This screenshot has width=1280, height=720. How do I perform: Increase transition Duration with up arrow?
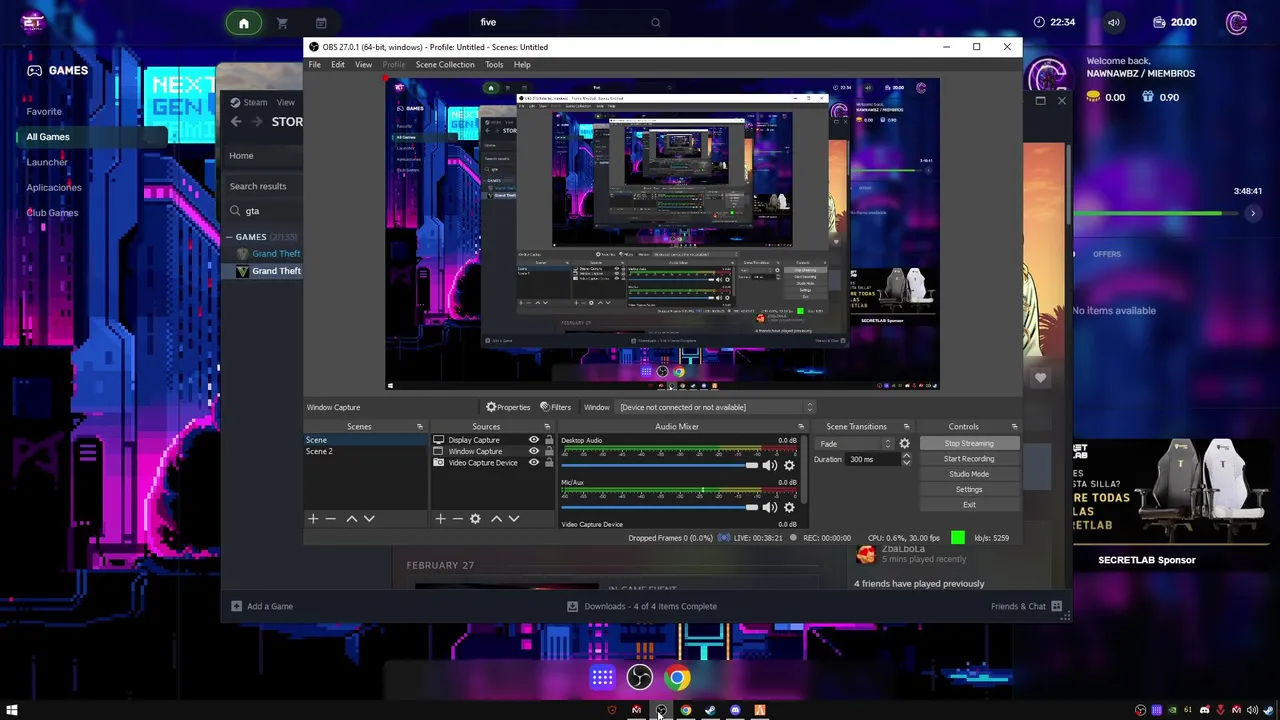coord(906,456)
